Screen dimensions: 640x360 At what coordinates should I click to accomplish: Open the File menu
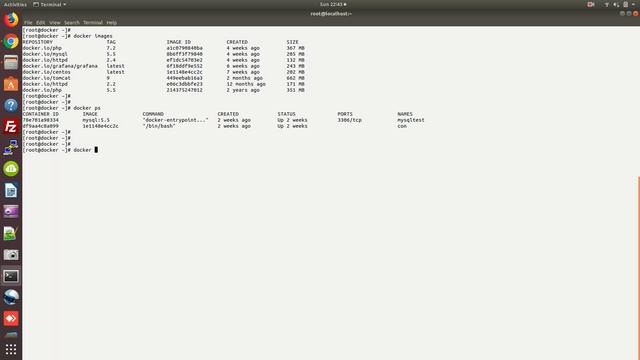click(28, 22)
